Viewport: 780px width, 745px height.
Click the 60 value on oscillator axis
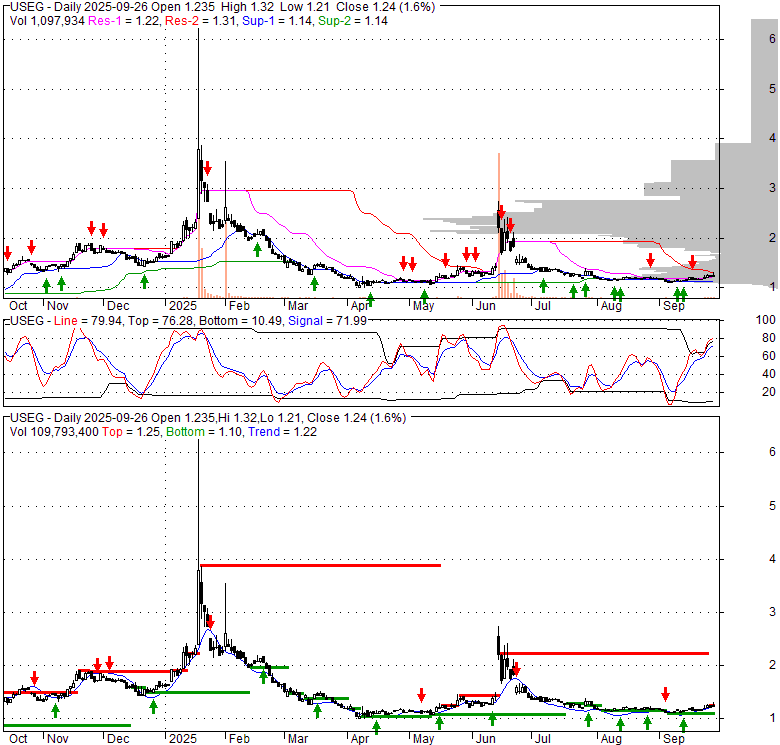coord(769,356)
